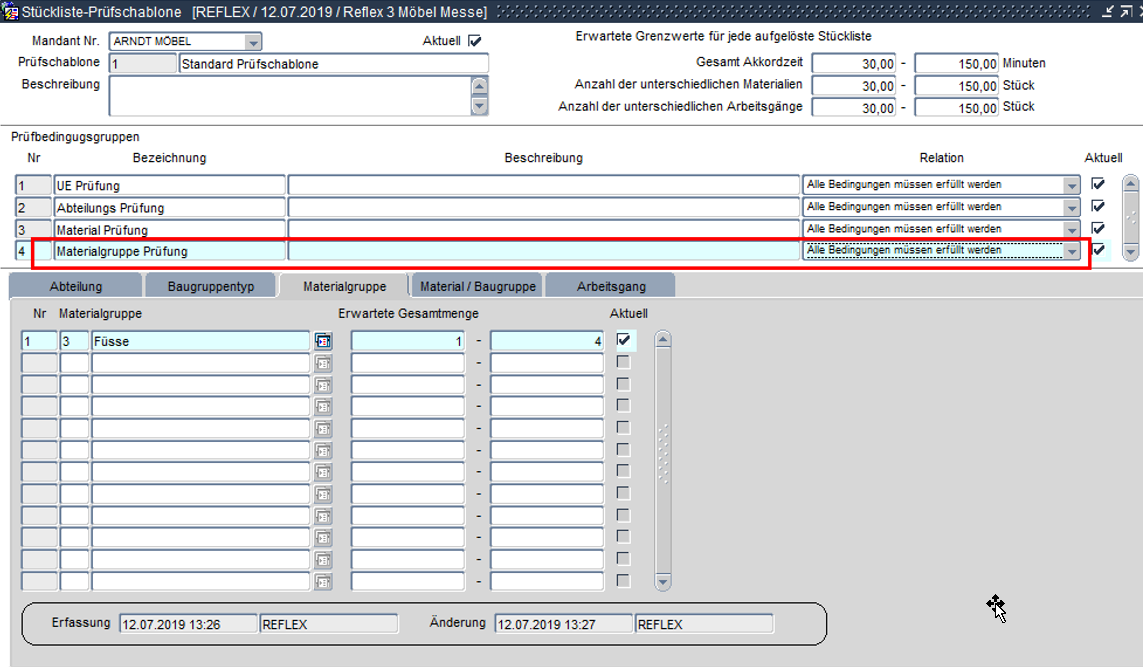
Task: Open Relation dropdown for Material Prüfung
Action: (x=1071, y=229)
